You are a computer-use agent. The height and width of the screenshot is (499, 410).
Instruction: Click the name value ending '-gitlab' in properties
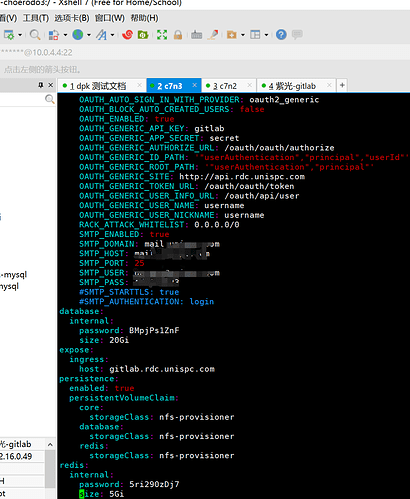coord(16,444)
